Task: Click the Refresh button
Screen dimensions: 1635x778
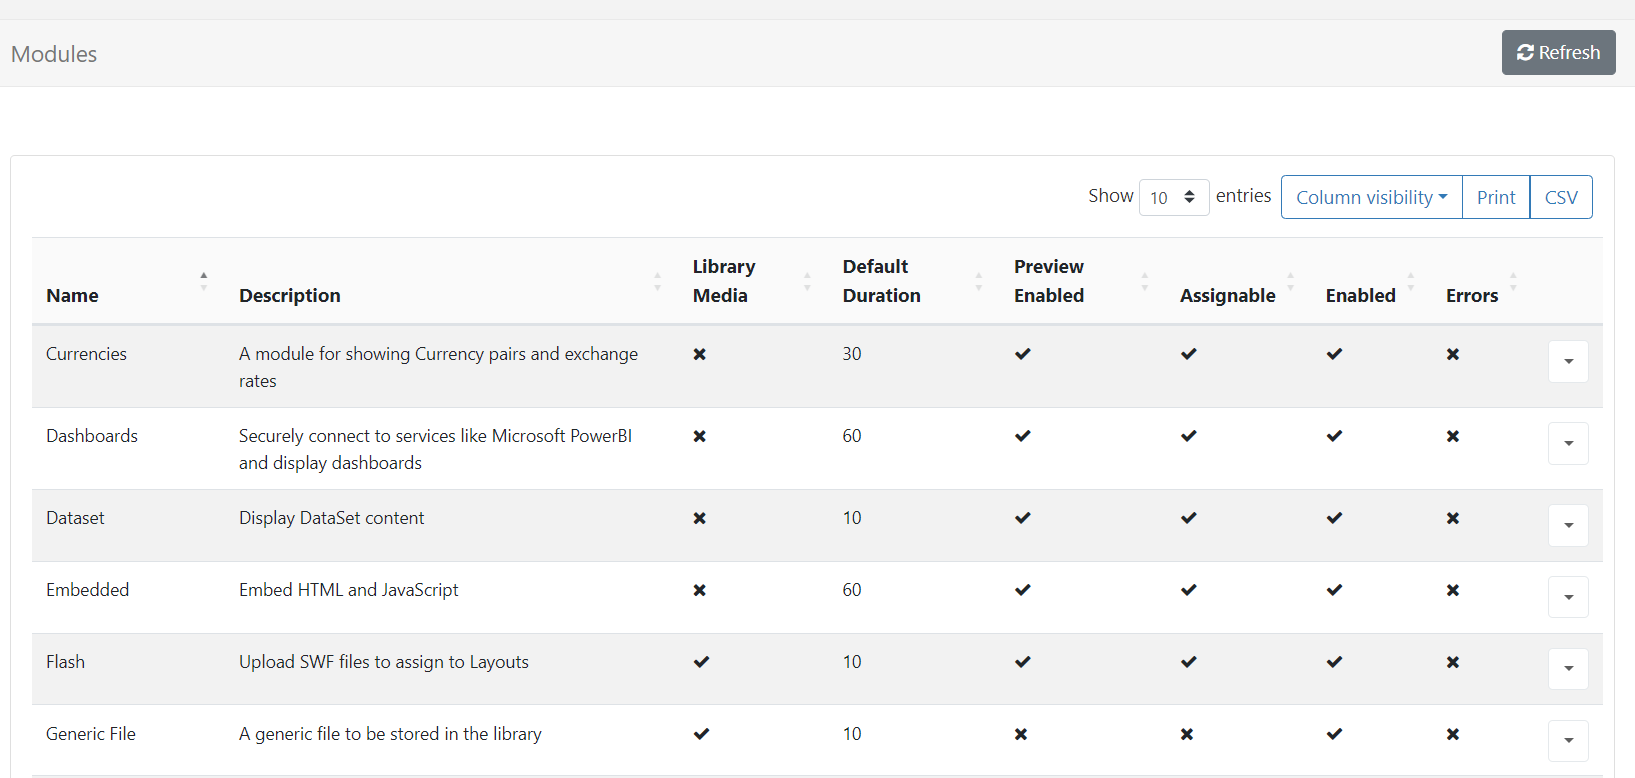Action: tap(1558, 53)
